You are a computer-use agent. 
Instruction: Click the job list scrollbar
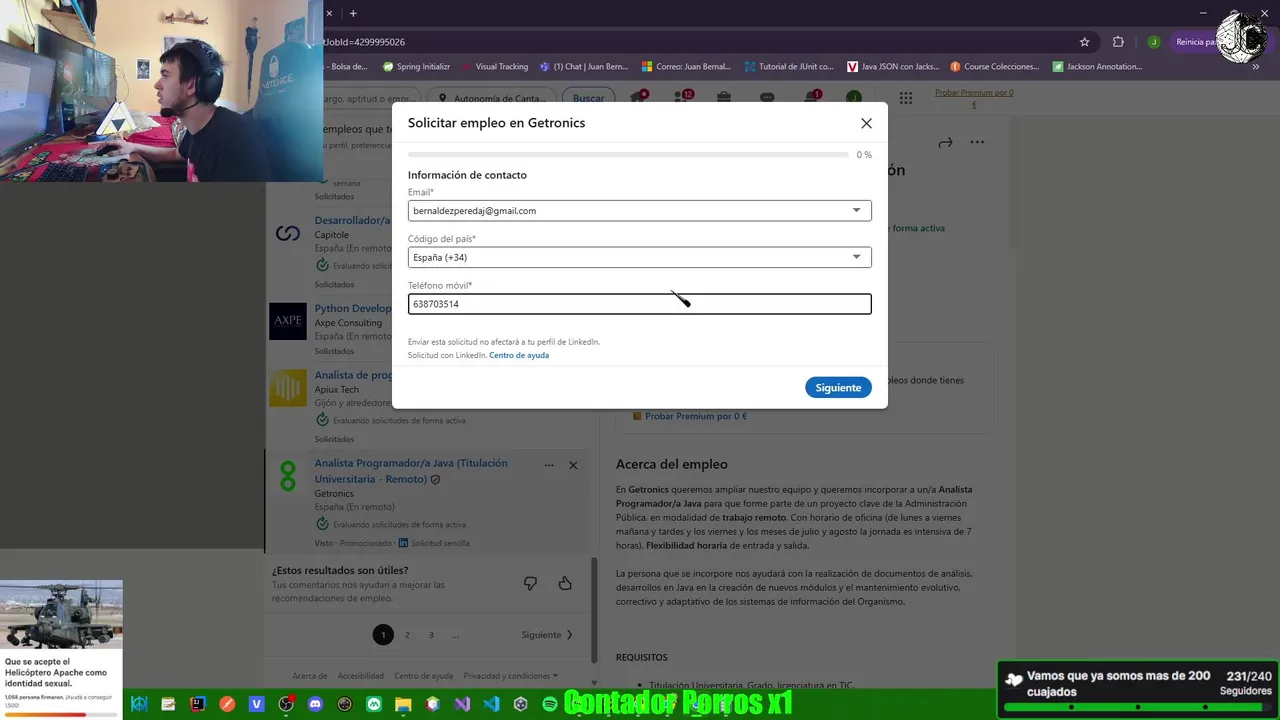click(595, 610)
